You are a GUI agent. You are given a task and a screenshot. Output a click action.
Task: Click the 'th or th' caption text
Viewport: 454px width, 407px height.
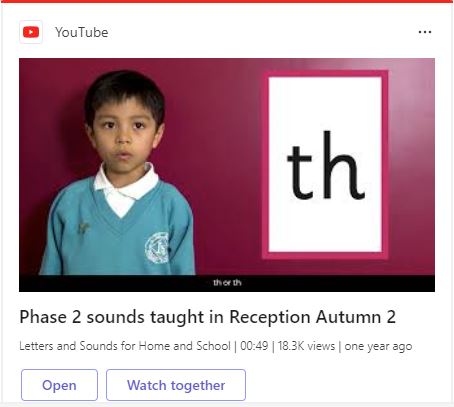coord(227,283)
